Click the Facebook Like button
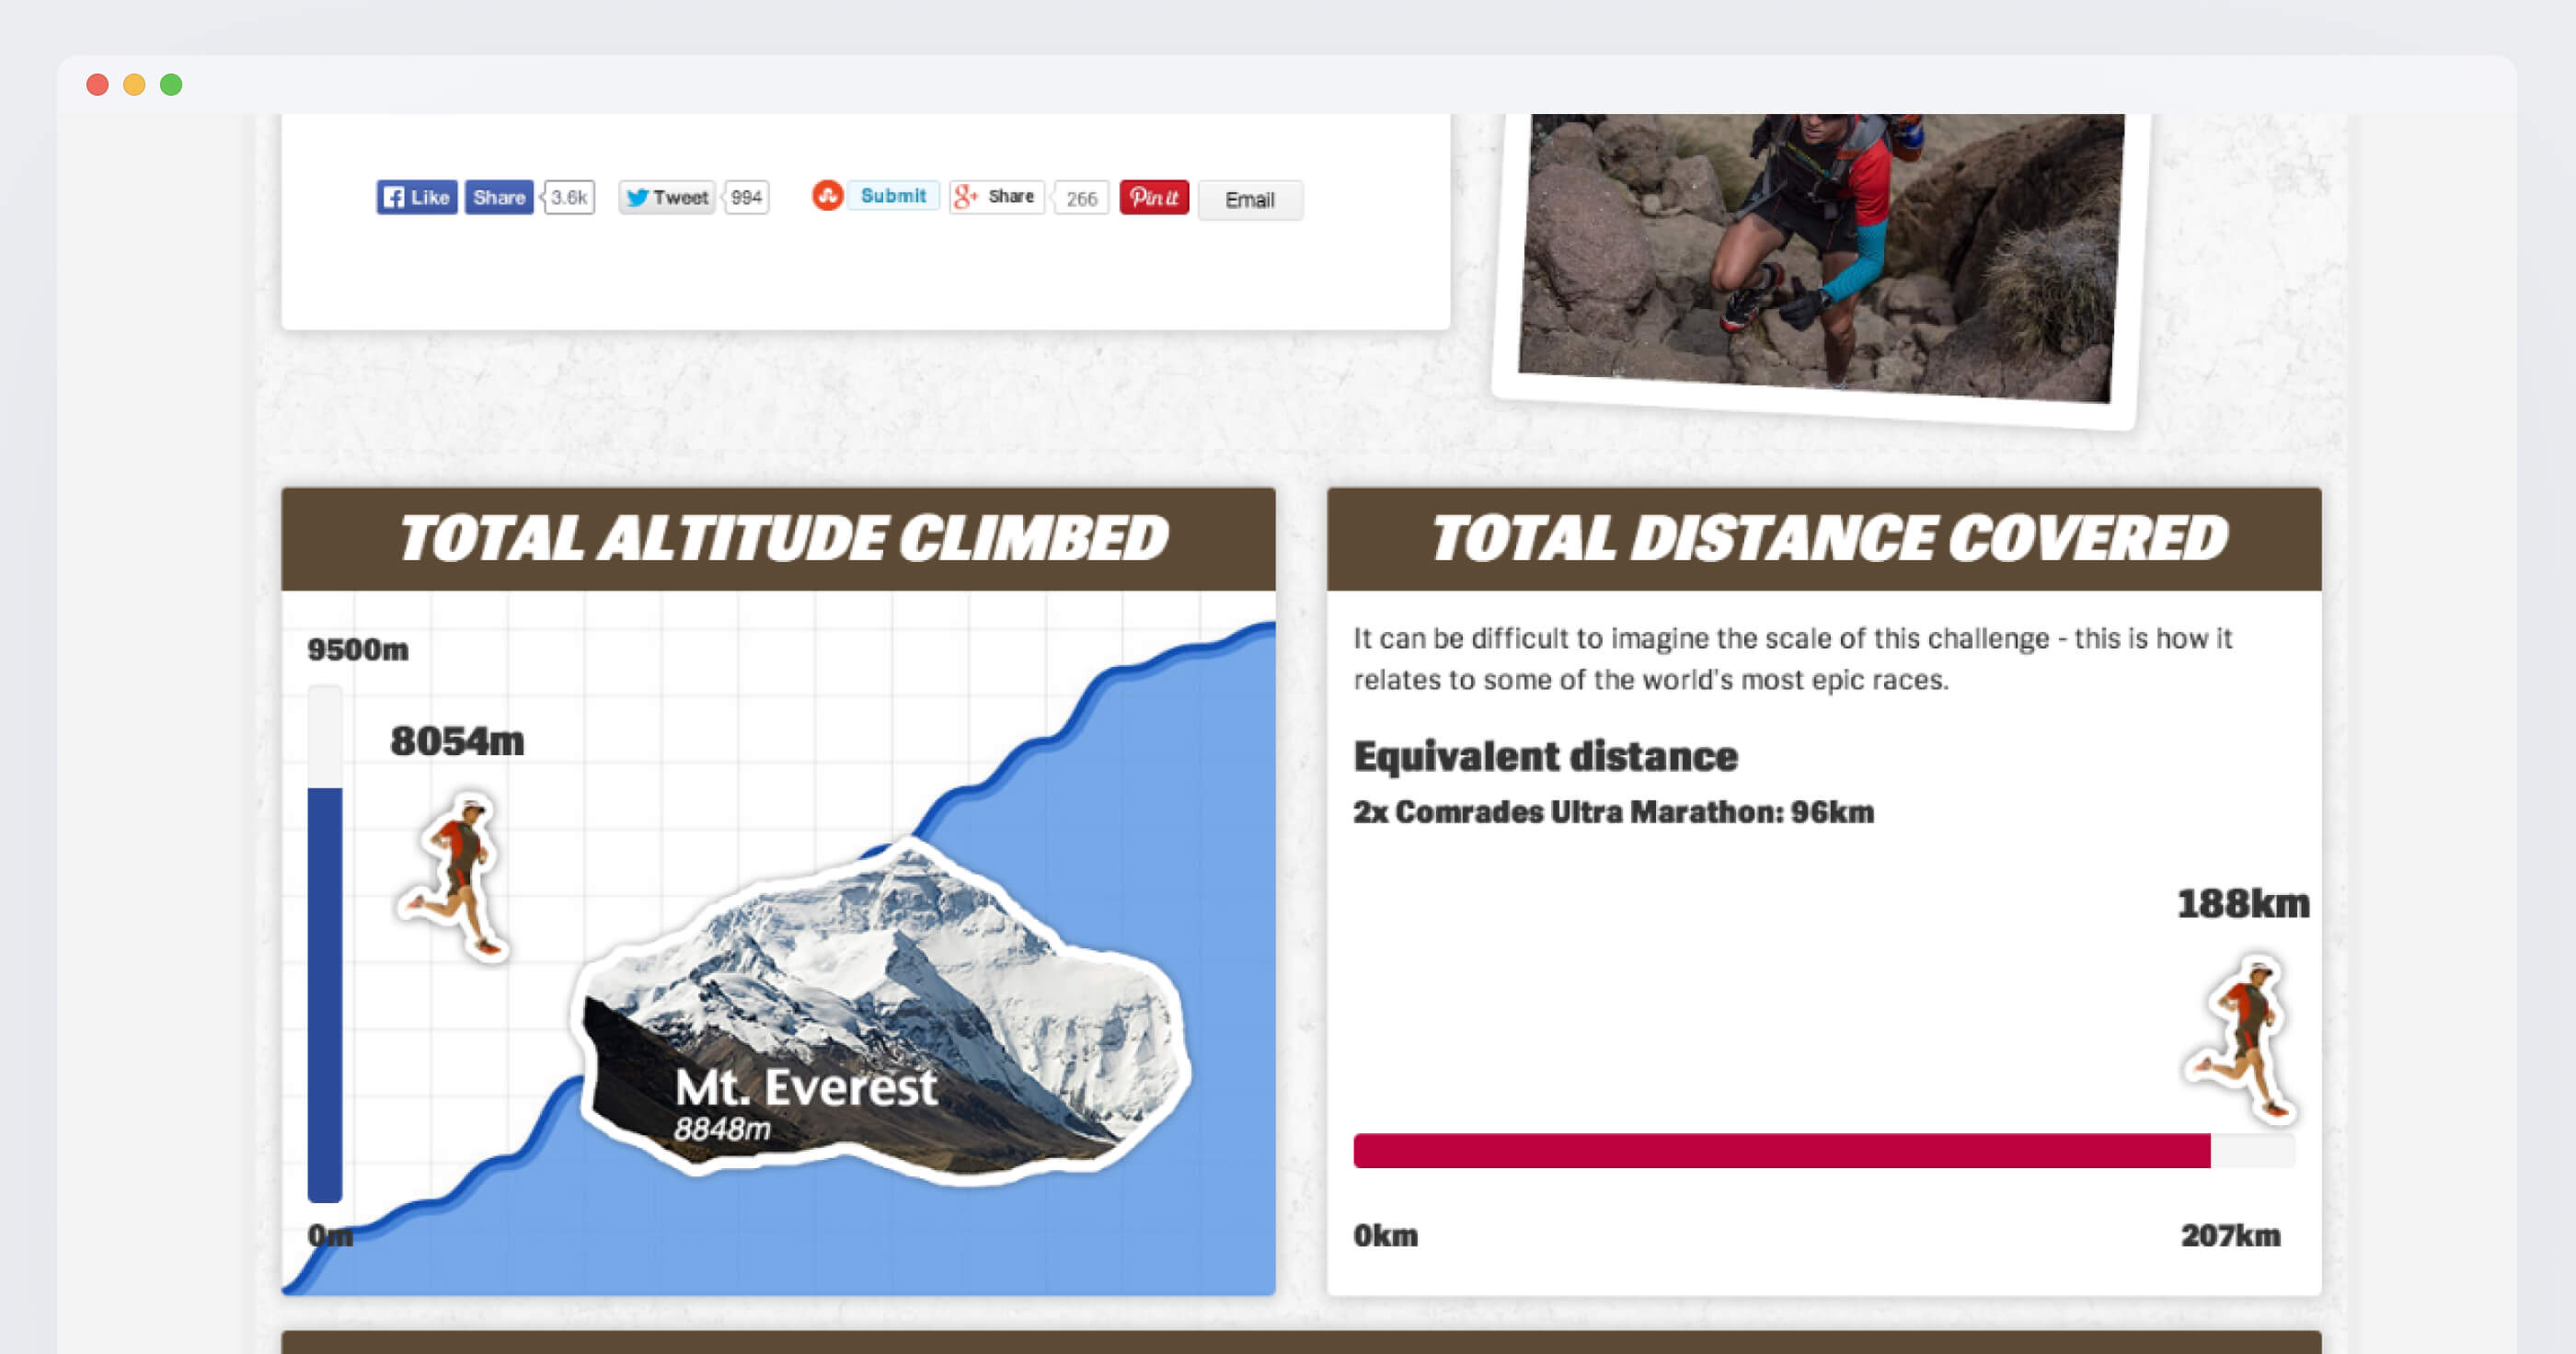2576x1354 pixels. point(417,197)
